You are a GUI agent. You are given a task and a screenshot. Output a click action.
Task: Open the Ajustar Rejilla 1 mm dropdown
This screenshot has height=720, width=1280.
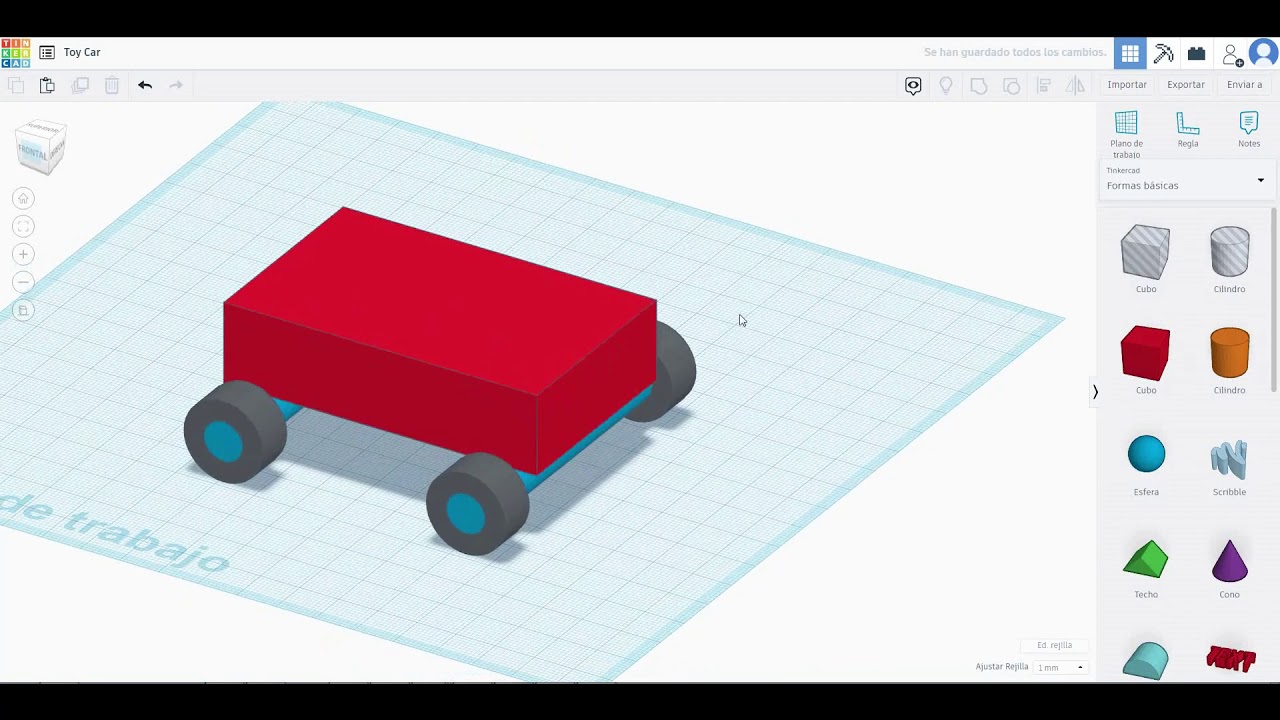click(1060, 667)
